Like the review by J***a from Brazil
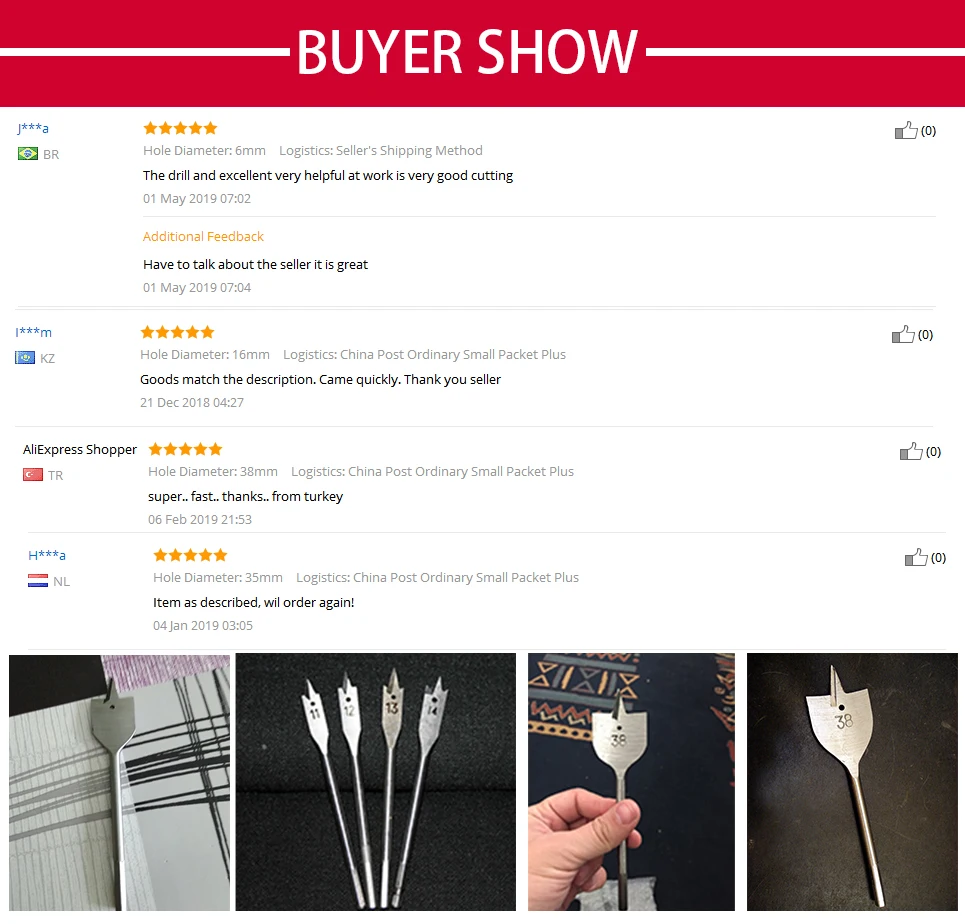The width and height of the screenshot is (965, 924). 906,130
